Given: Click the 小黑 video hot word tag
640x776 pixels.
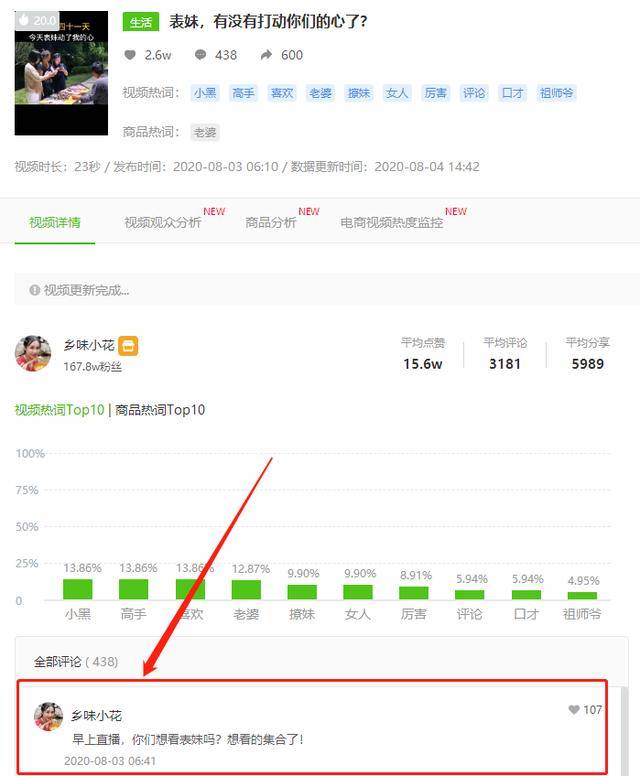Looking at the screenshot, I should pos(205,93).
